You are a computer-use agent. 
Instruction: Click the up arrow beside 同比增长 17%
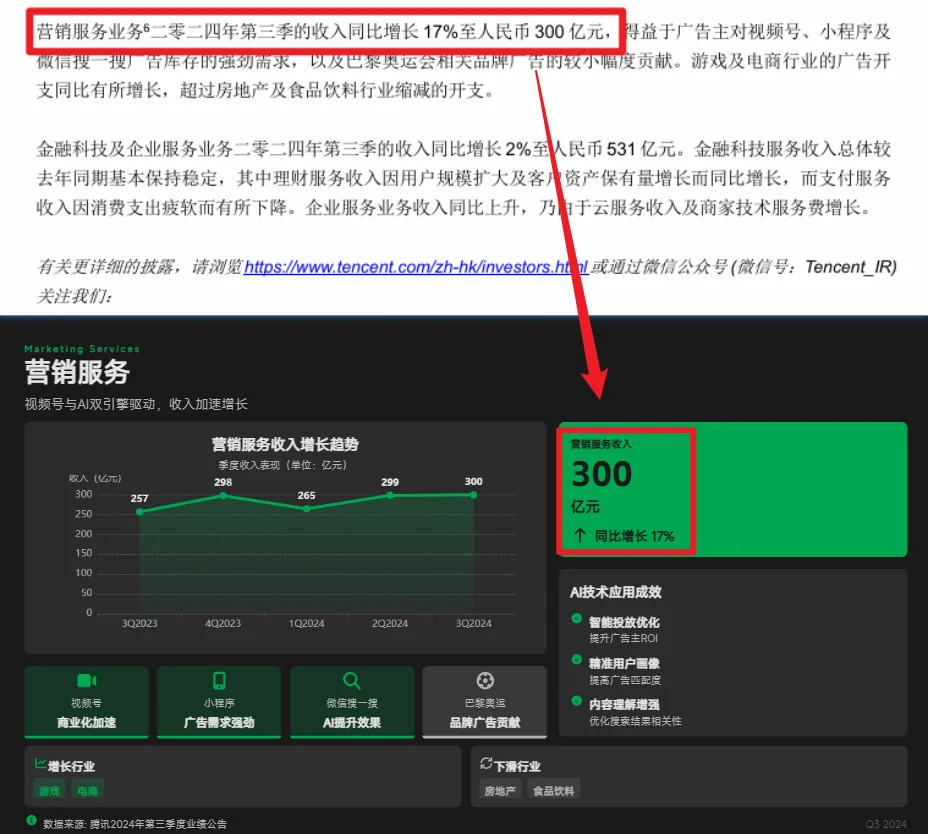click(579, 535)
